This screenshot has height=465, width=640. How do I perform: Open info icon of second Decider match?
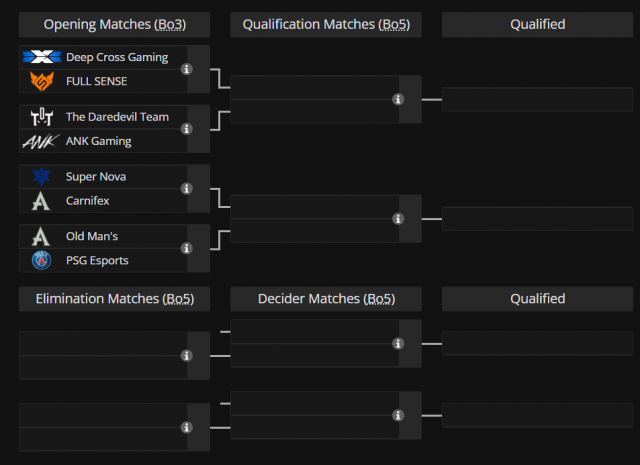(398, 415)
